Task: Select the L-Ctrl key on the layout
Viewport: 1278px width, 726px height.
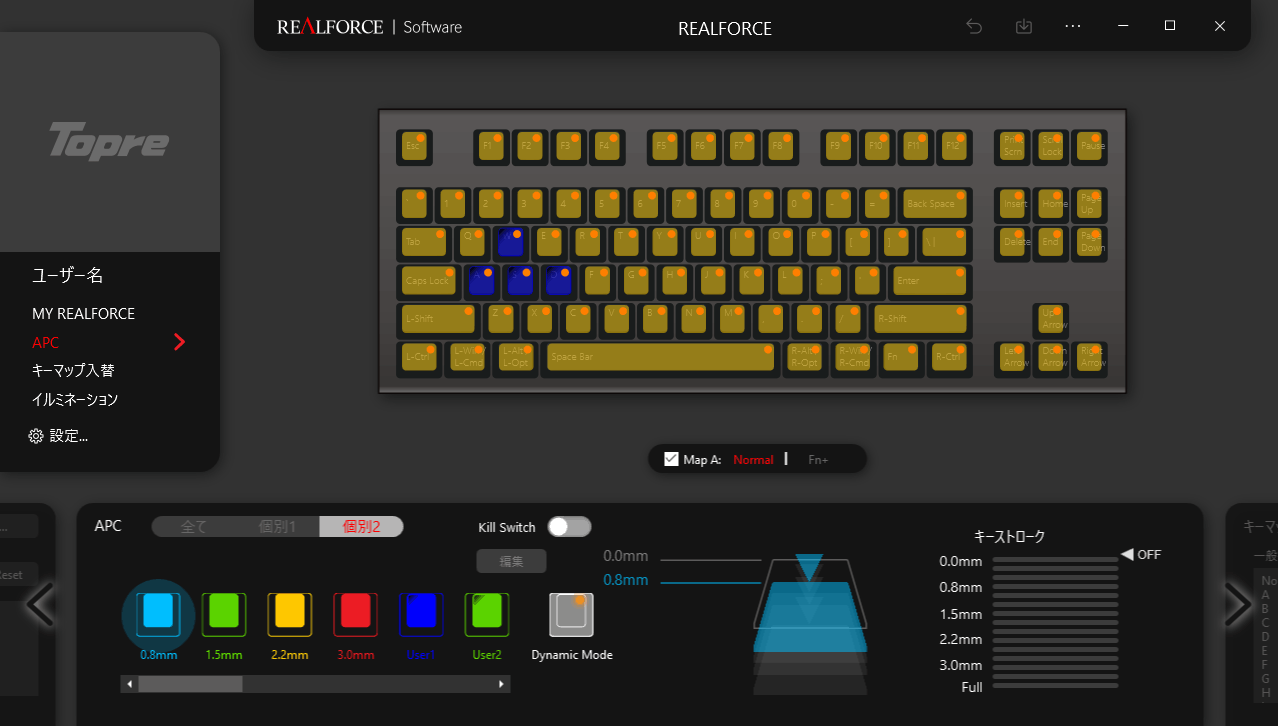Action: (419, 357)
